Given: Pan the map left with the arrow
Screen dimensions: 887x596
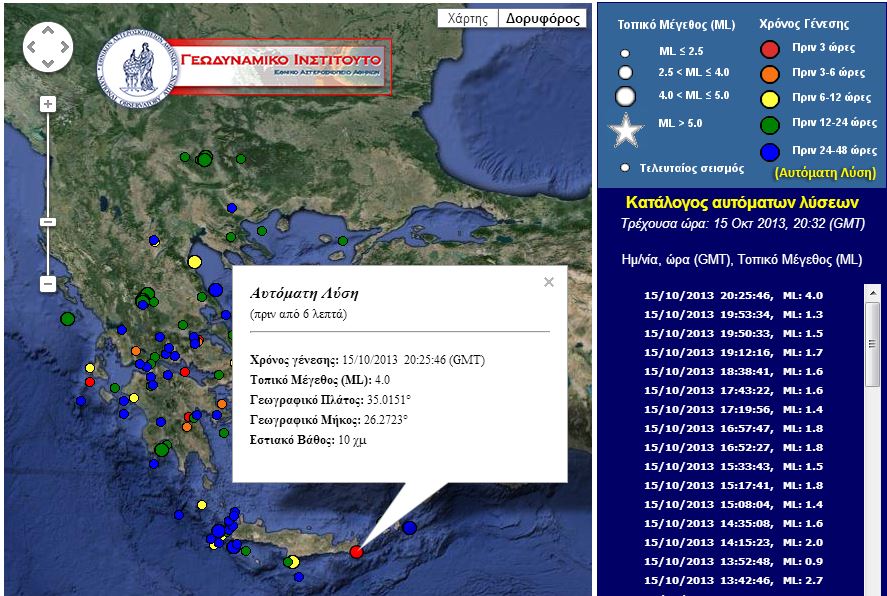Looking at the screenshot, I should pyautogui.click(x=32, y=47).
